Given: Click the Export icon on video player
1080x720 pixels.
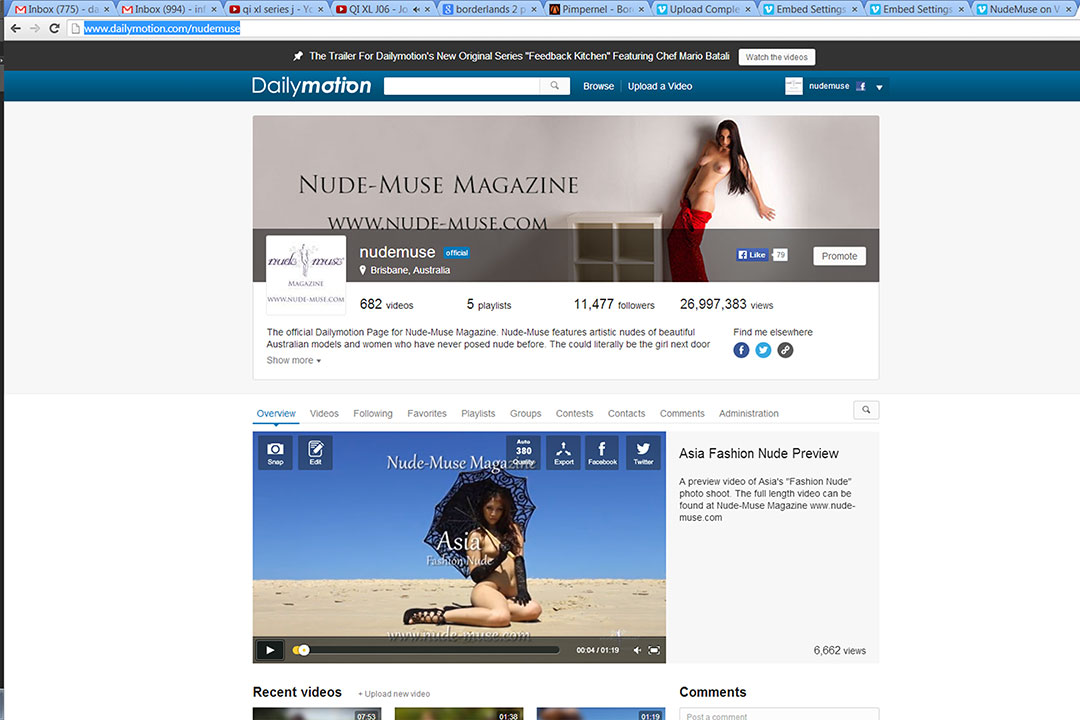Looking at the screenshot, I should click(564, 452).
